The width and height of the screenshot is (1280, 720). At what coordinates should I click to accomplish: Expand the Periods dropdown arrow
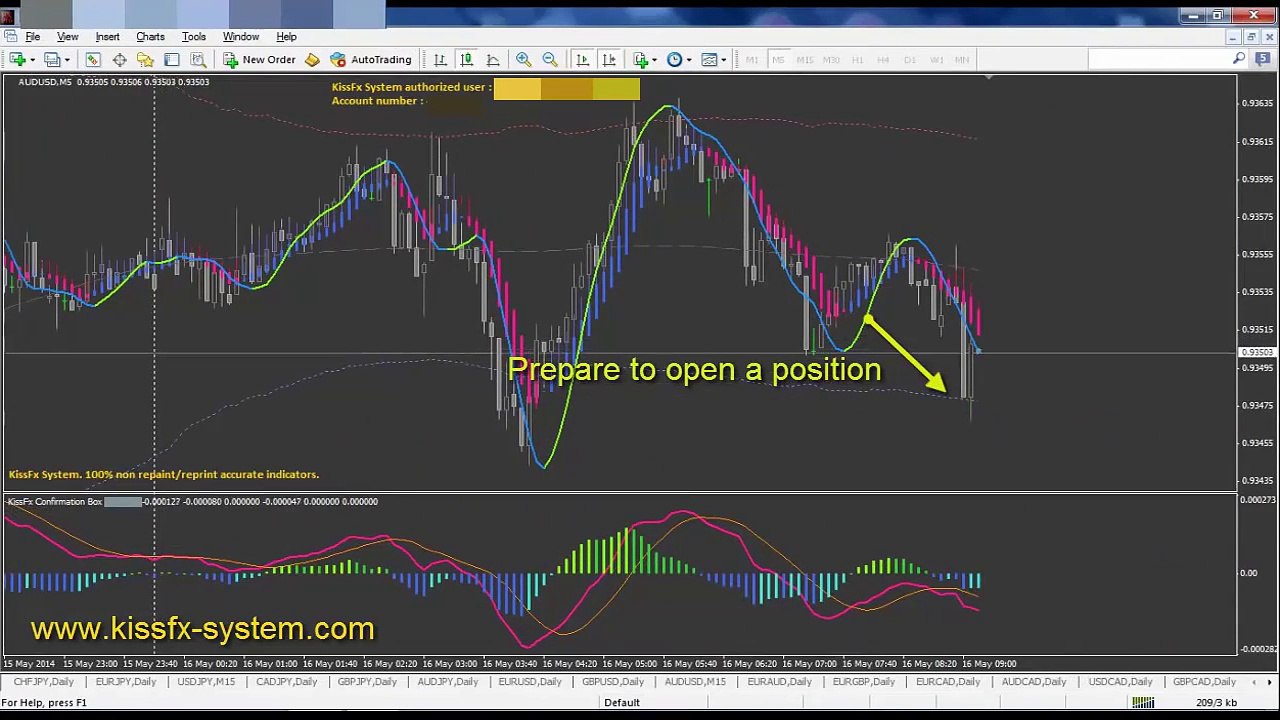click(689, 60)
